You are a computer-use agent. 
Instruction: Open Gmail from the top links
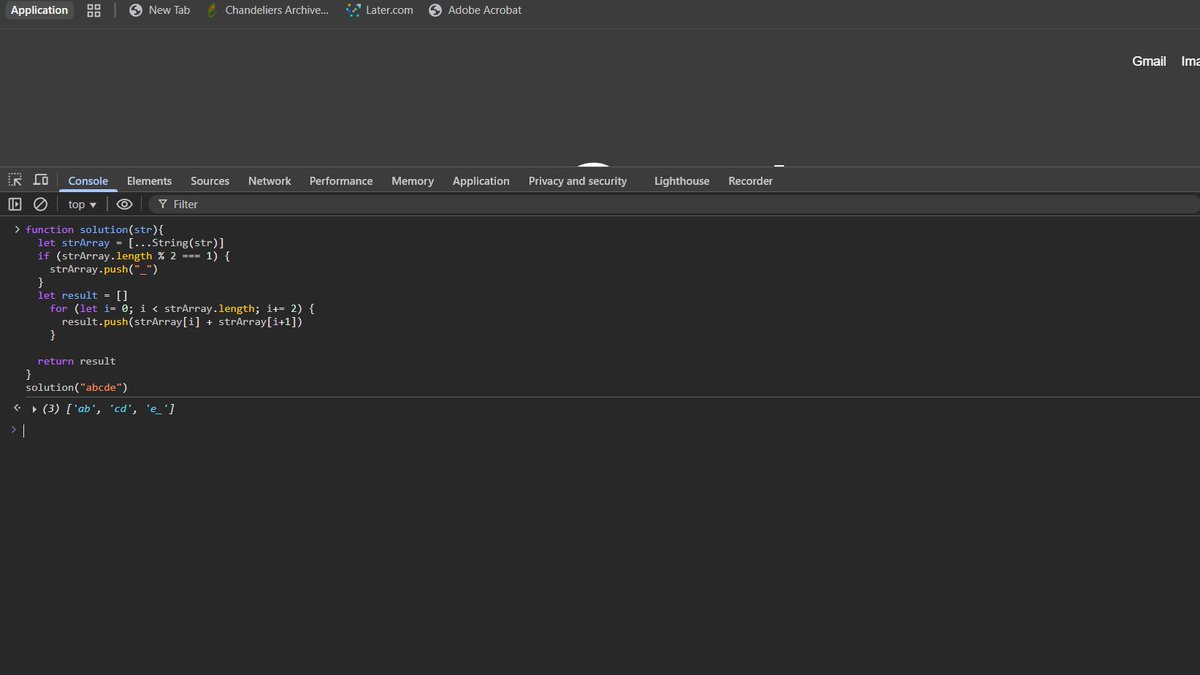[1148, 60]
